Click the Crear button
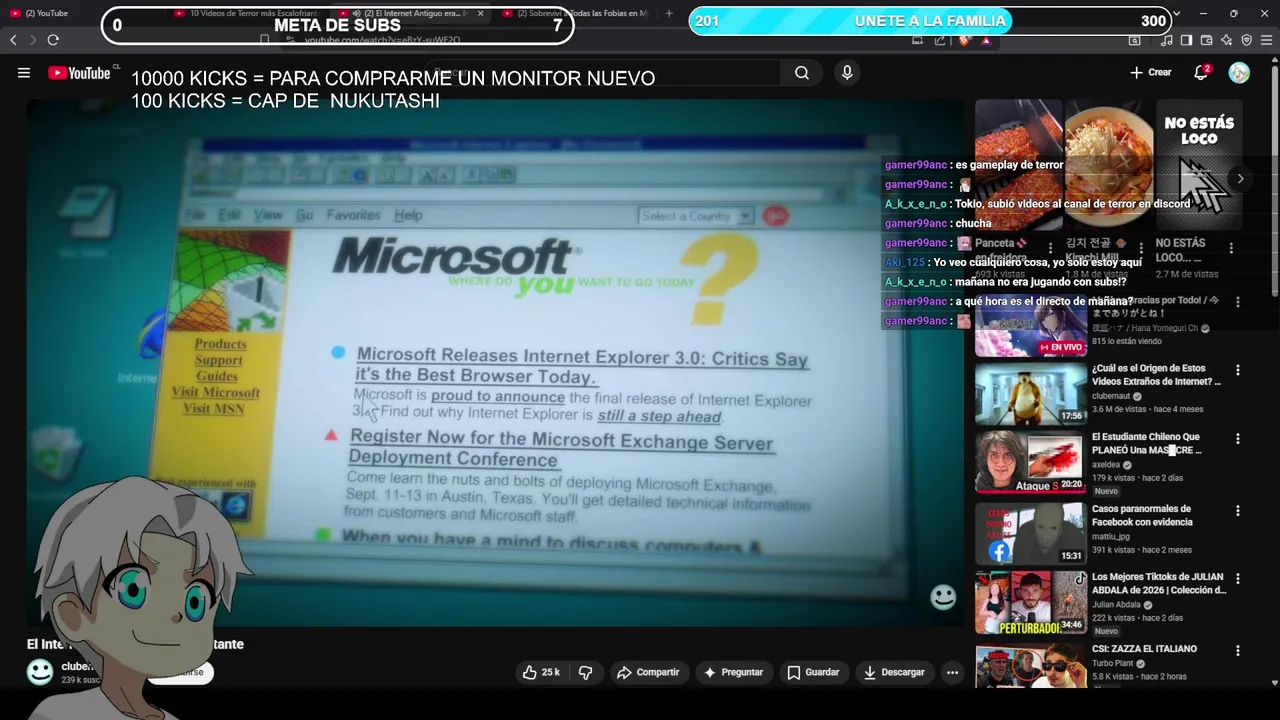1280x720 pixels. coord(1151,73)
